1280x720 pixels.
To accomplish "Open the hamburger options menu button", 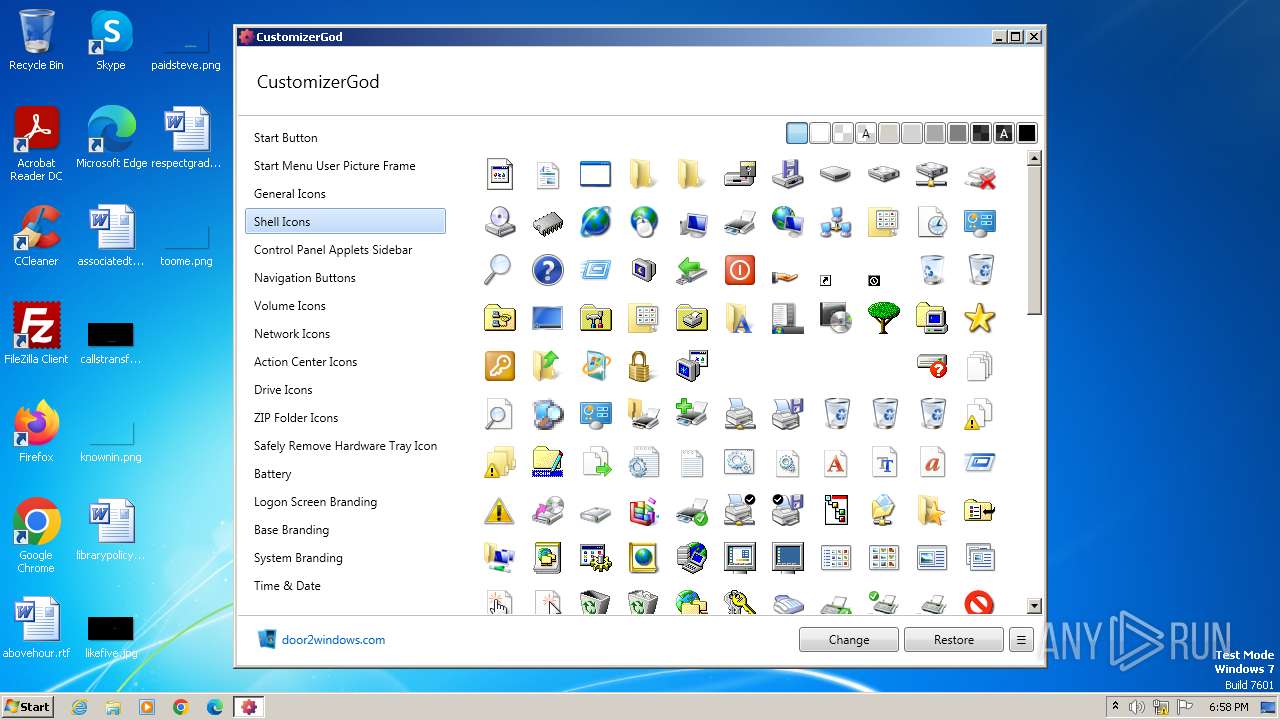I will 1021,640.
